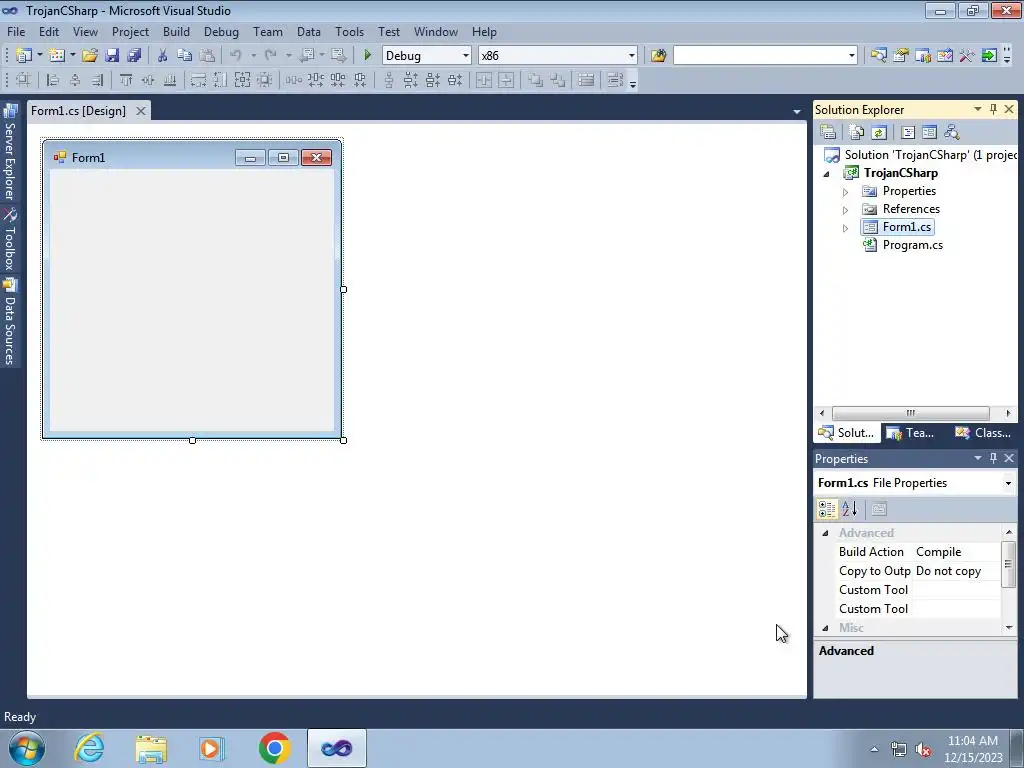Open the Tools menu
Image resolution: width=1024 pixels, height=768 pixels.
(349, 31)
